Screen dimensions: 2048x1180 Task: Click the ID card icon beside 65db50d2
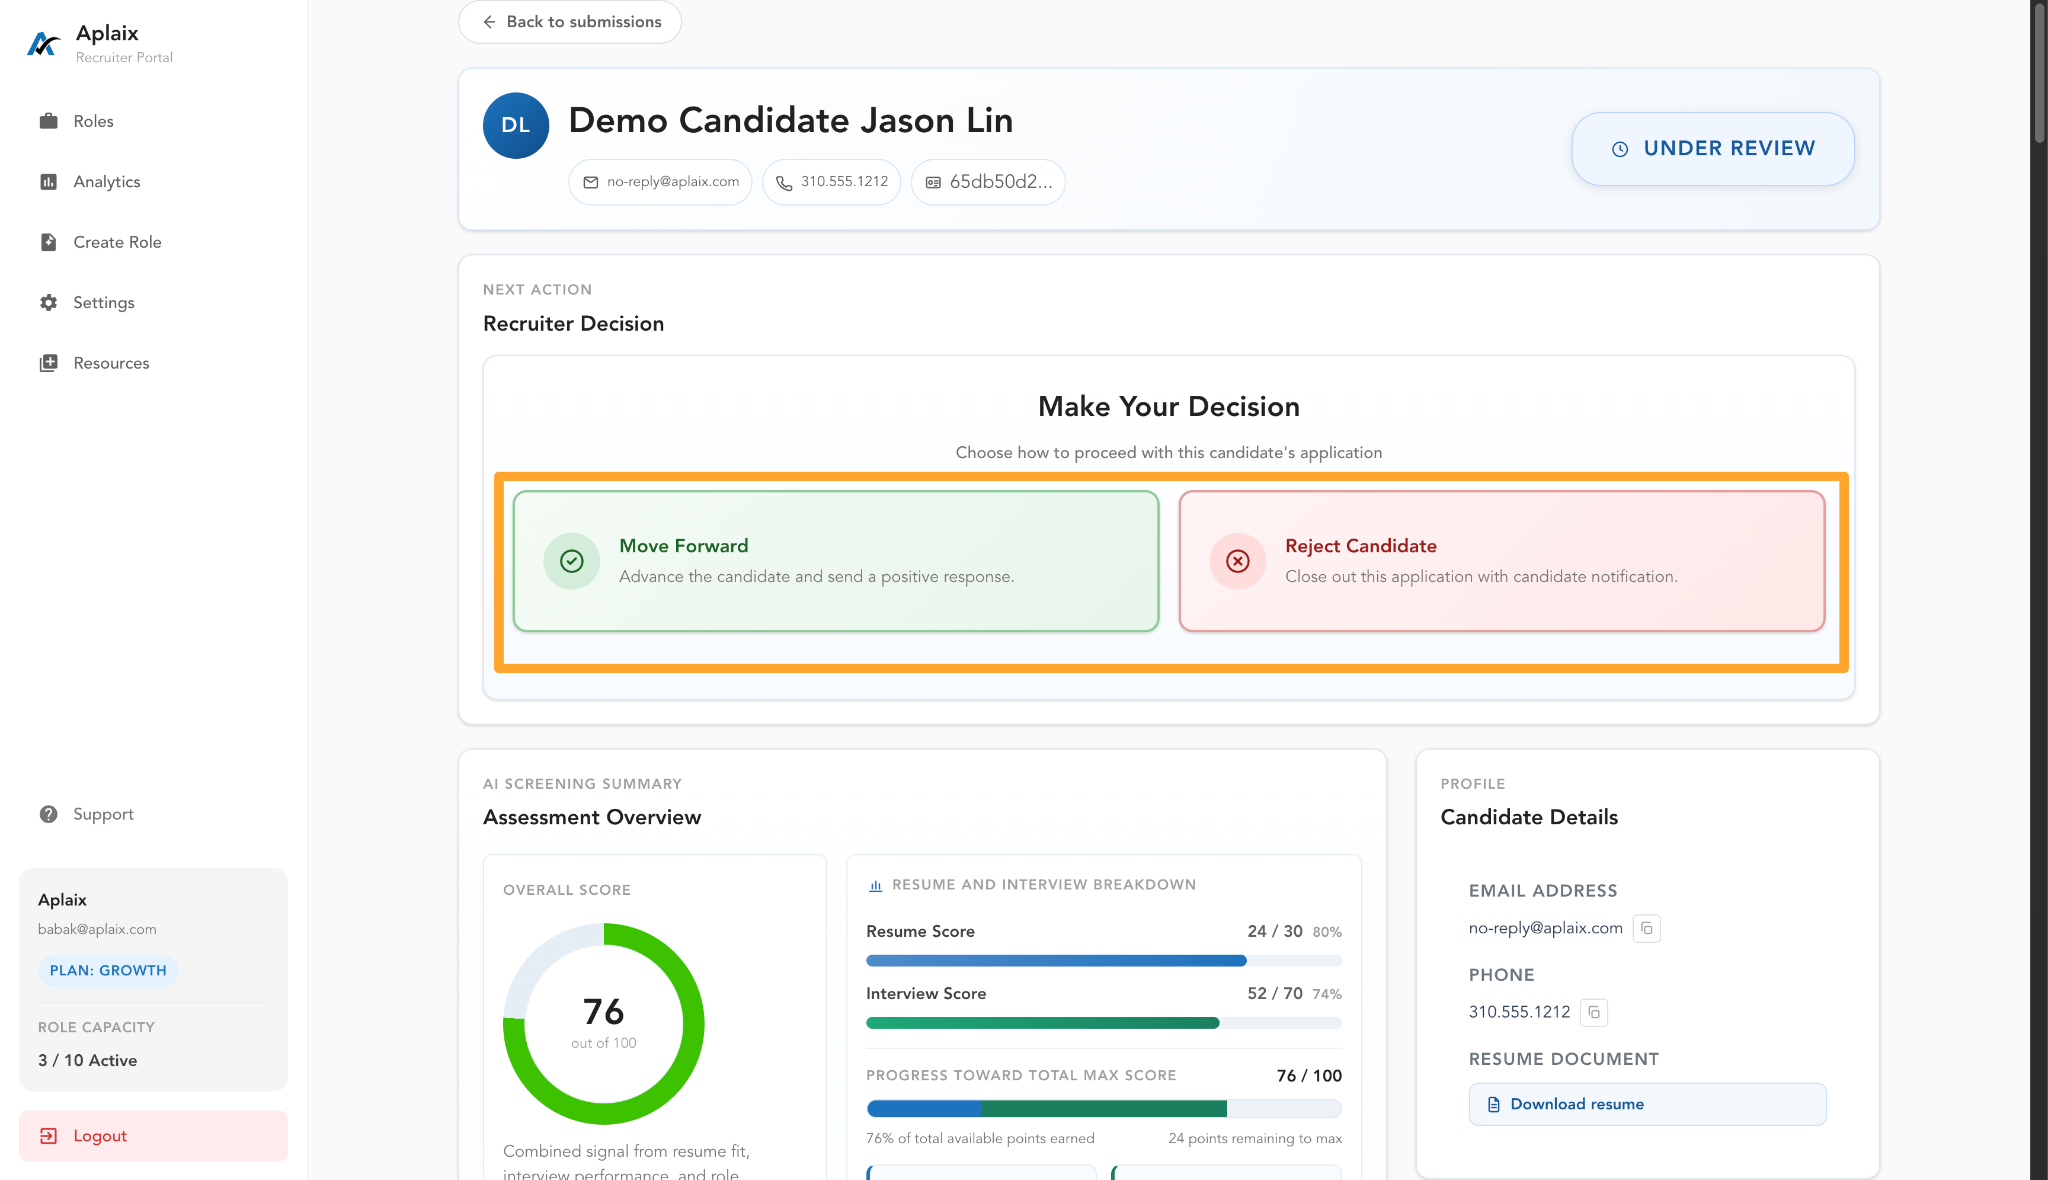click(x=933, y=182)
